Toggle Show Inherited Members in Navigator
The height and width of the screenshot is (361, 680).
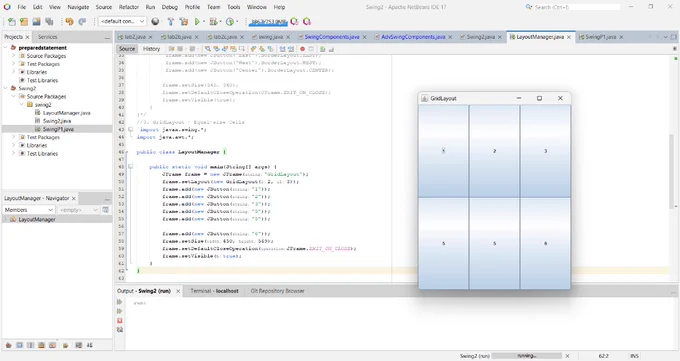8,345
